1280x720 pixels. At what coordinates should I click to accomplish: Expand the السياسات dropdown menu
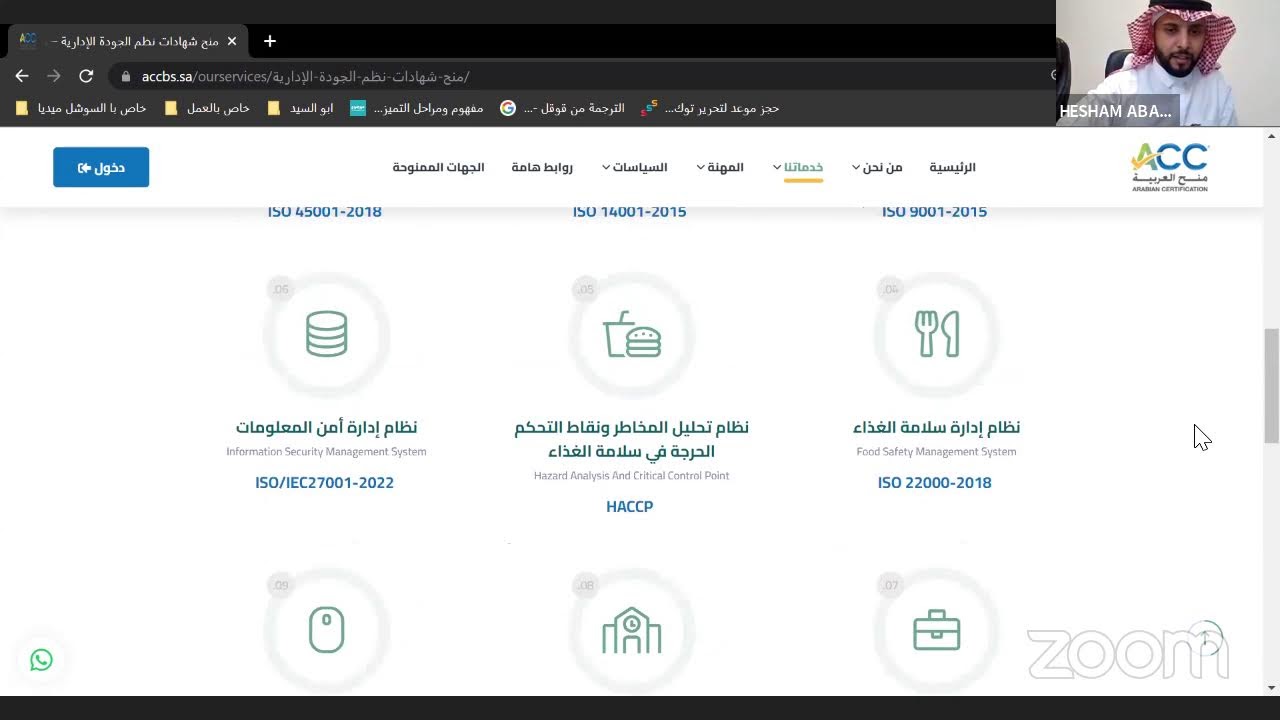coord(634,167)
